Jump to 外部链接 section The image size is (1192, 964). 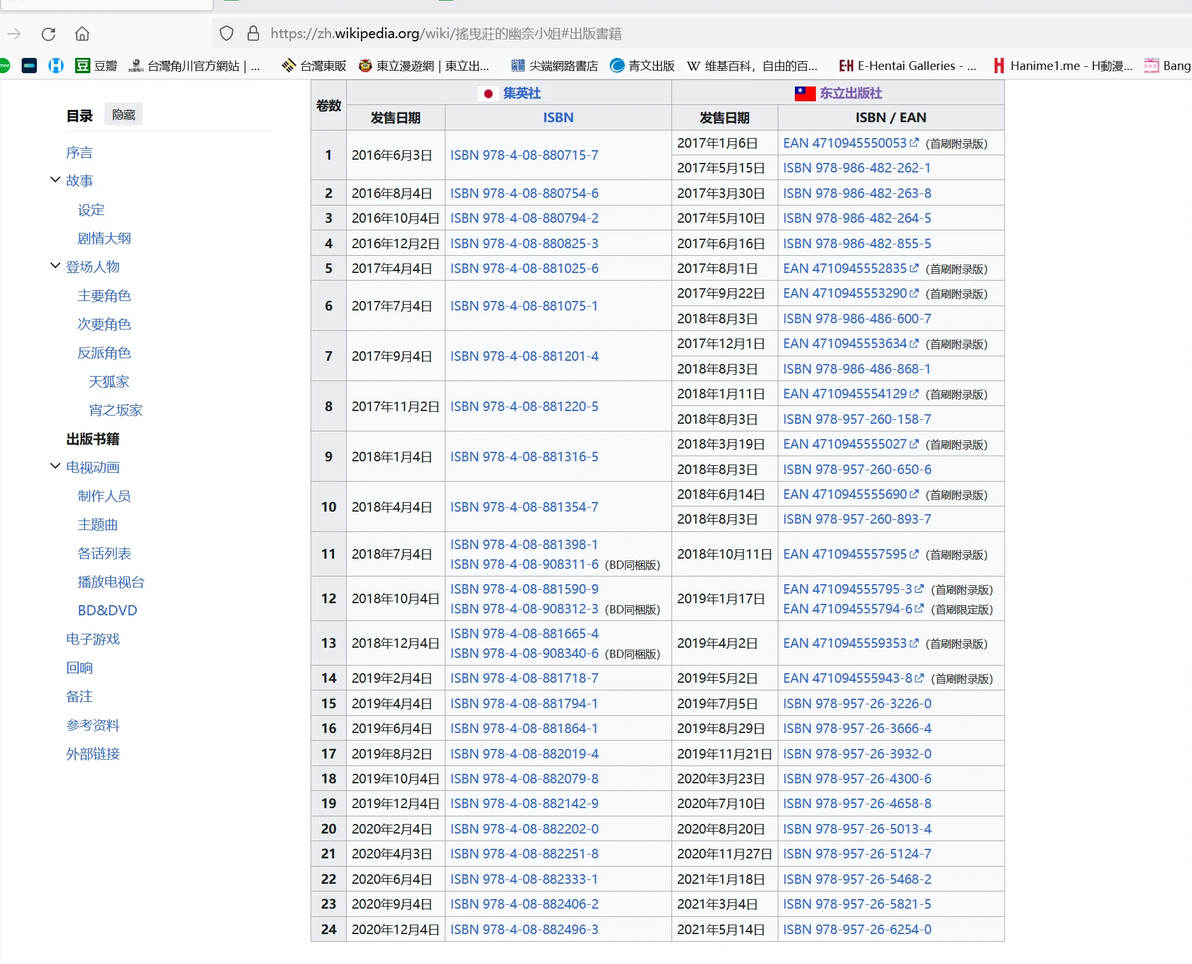pyautogui.click(x=93, y=754)
